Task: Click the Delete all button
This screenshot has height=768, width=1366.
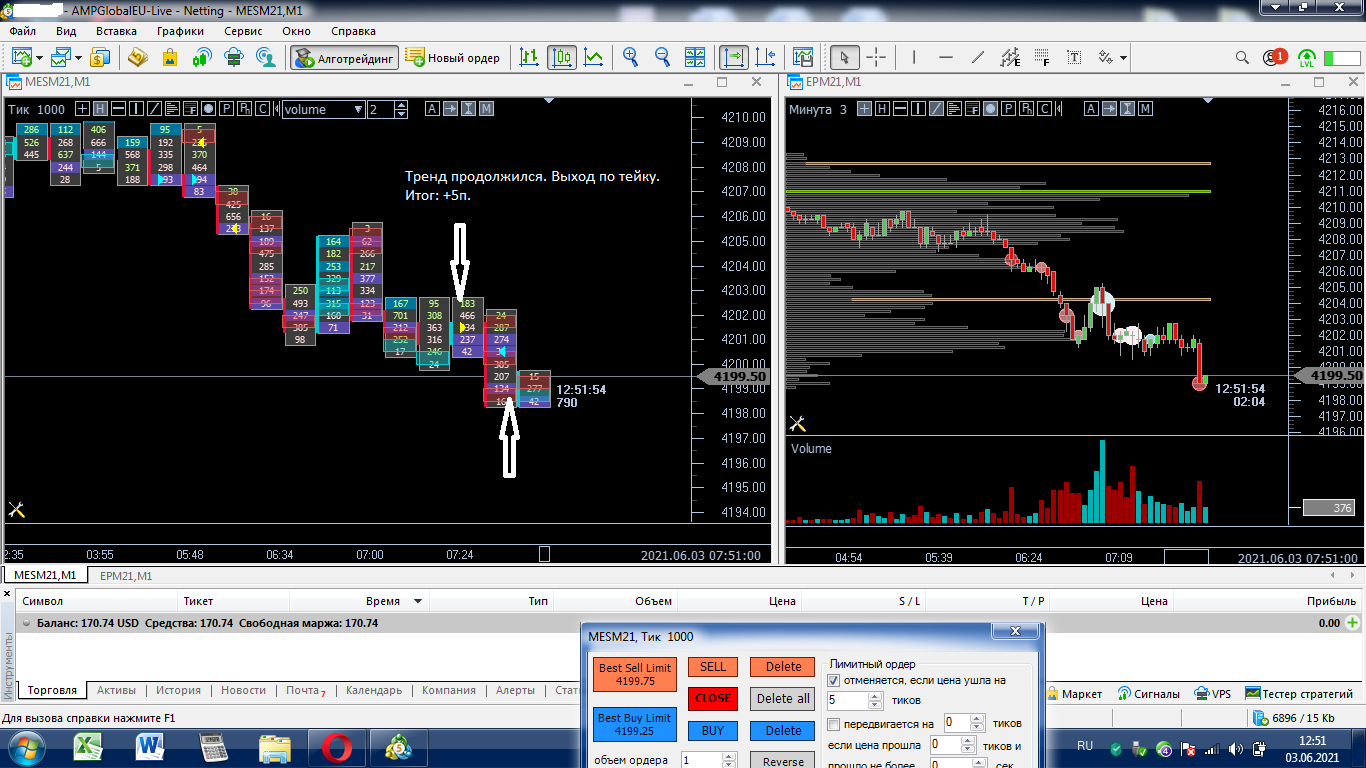Action: click(x=783, y=698)
